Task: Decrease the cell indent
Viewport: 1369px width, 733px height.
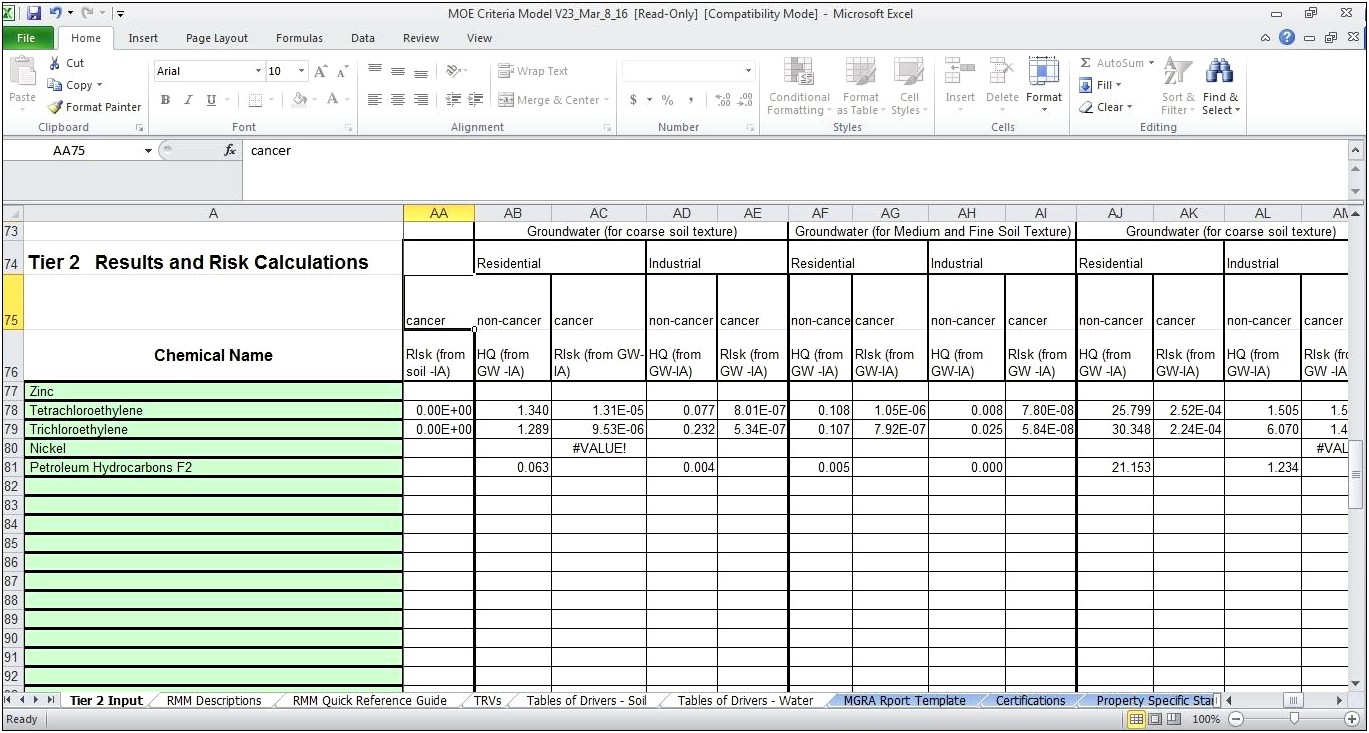Action: pyautogui.click(x=453, y=100)
